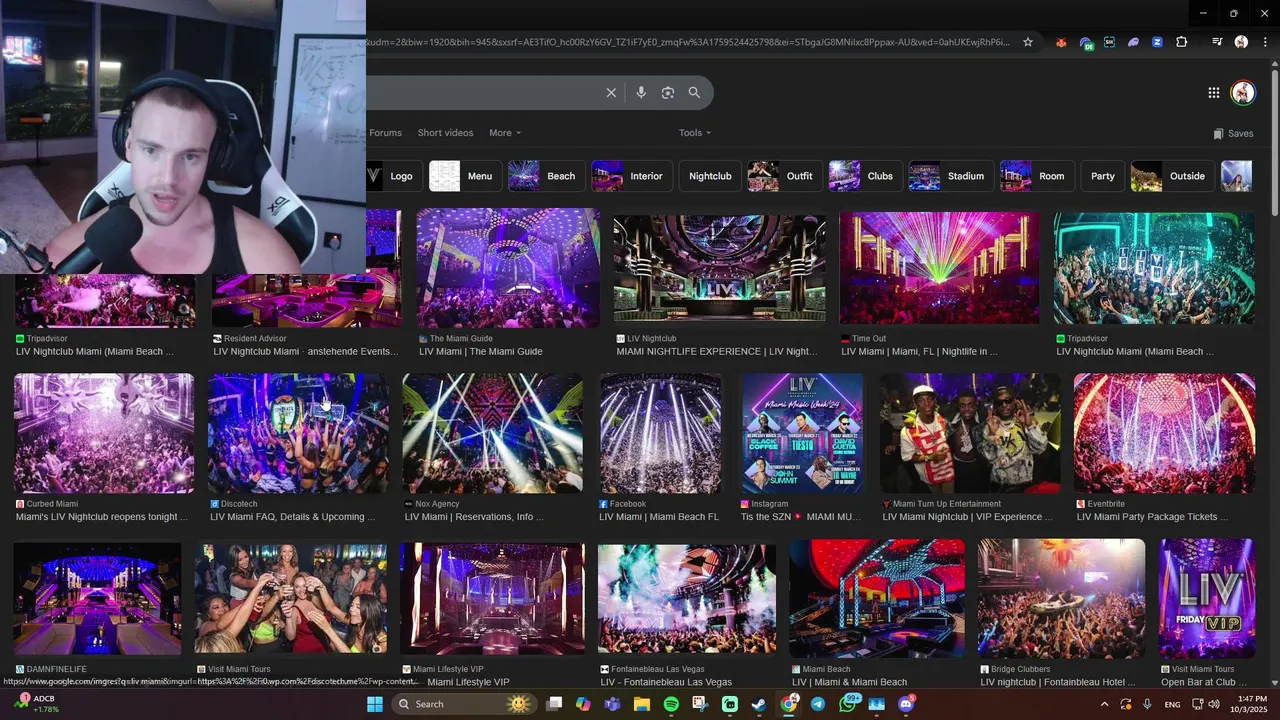Filter images by Outfit chip
The image size is (1280, 720).
coord(785,176)
